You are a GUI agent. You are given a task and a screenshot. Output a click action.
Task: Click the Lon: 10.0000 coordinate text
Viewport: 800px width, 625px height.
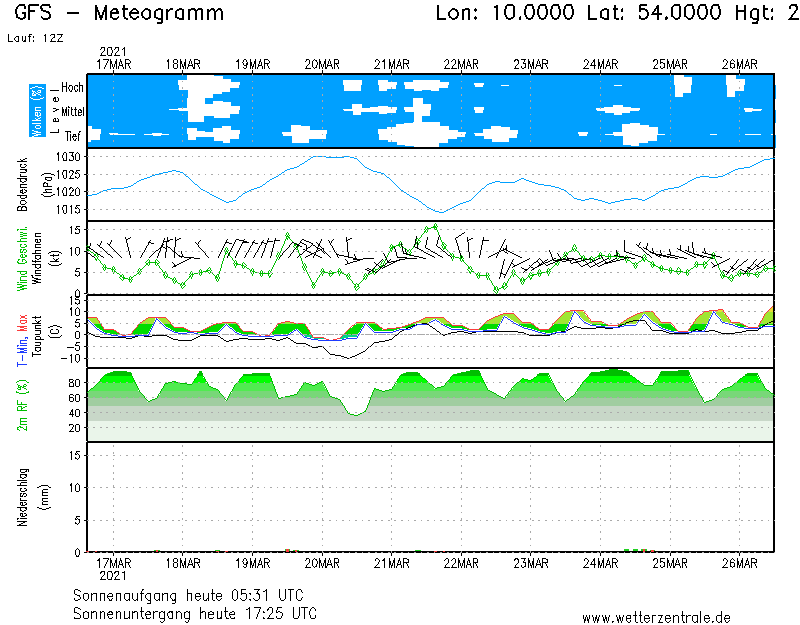pyautogui.click(x=505, y=13)
